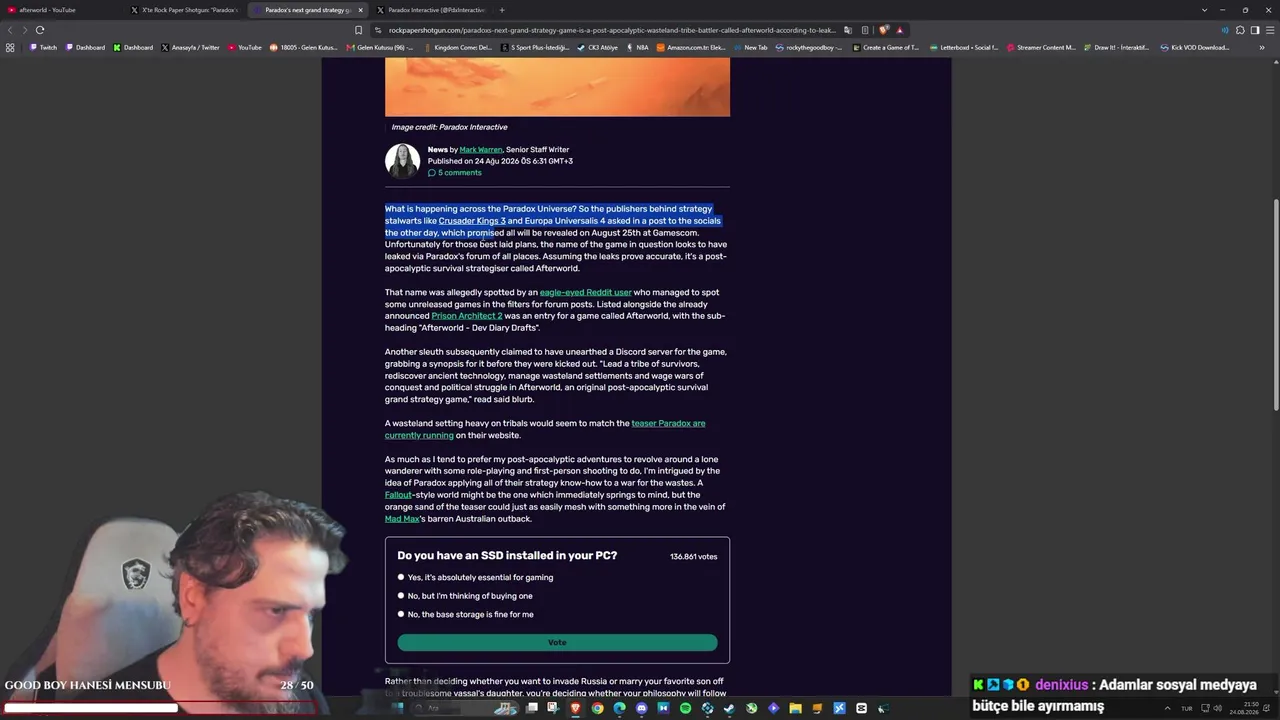Click the '136.861 votes' poll count
The image size is (1280, 720).
(x=694, y=557)
